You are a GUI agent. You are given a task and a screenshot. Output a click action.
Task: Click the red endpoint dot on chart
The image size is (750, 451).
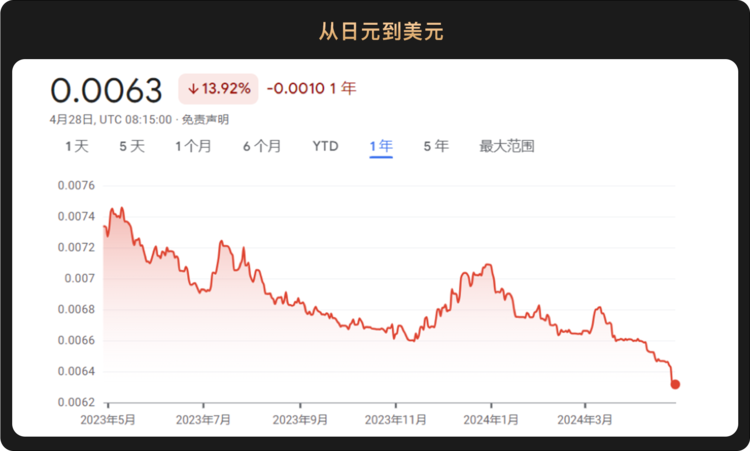pyautogui.click(x=675, y=384)
